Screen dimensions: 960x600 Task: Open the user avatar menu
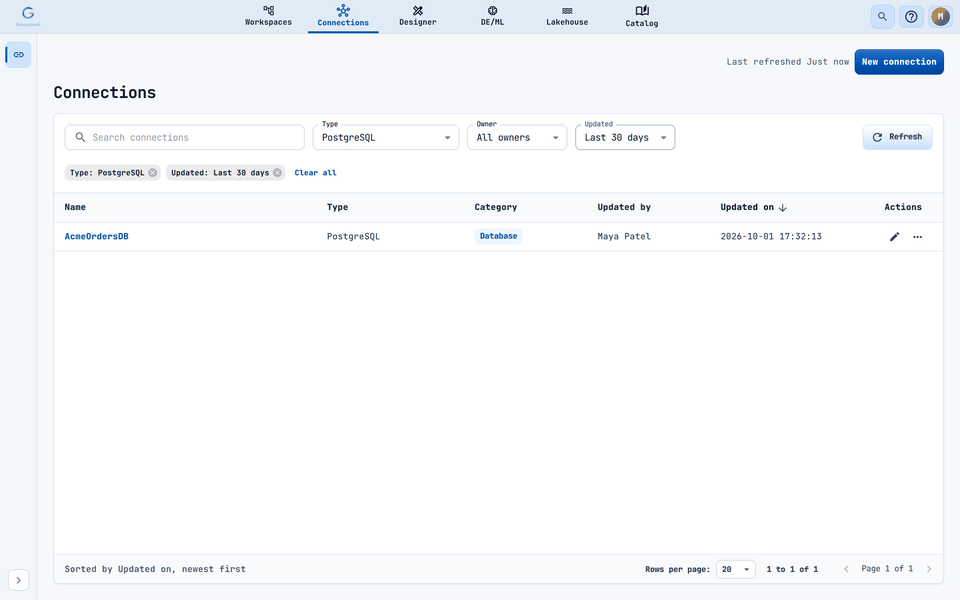(x=940, y=17)
